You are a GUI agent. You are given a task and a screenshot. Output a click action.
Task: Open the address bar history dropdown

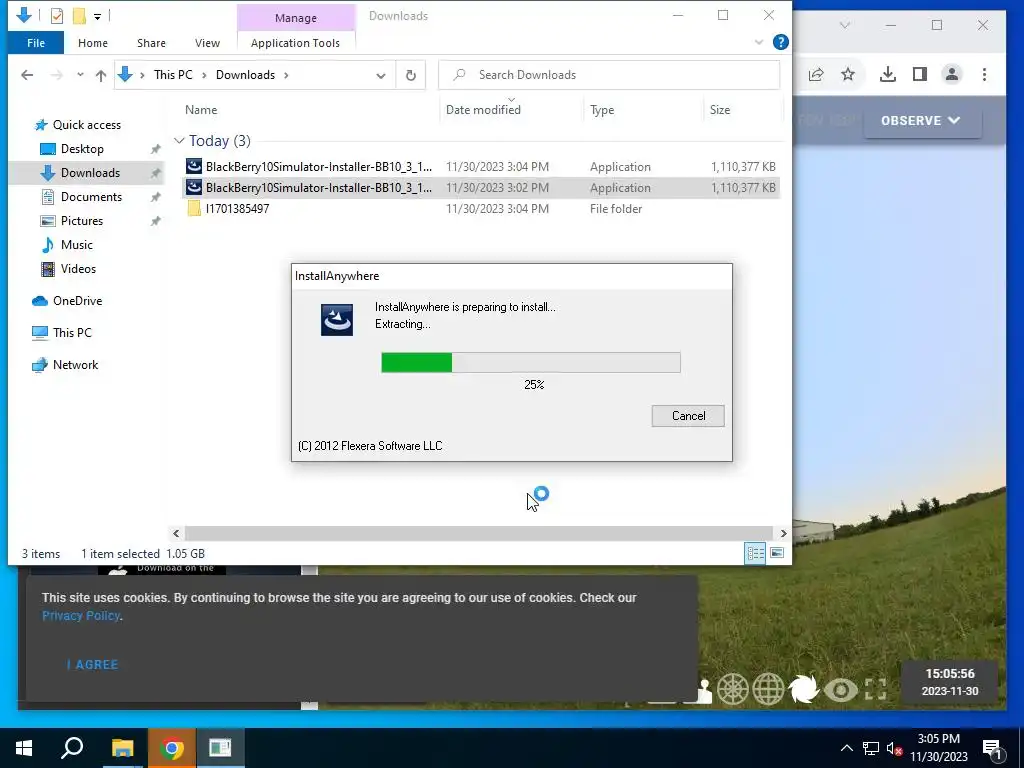[x=381, y=76]
